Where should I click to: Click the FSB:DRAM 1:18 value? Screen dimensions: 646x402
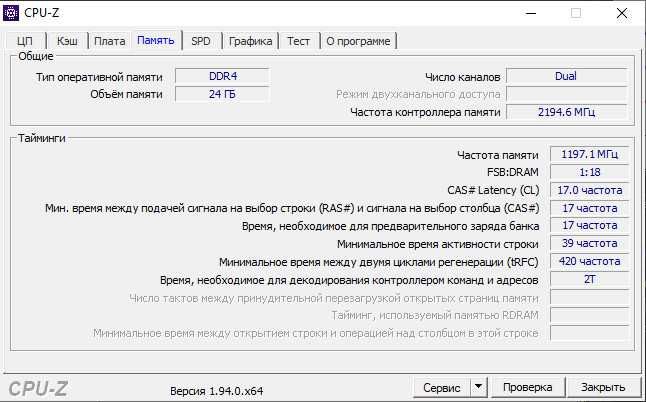click(x=589, y=172)
